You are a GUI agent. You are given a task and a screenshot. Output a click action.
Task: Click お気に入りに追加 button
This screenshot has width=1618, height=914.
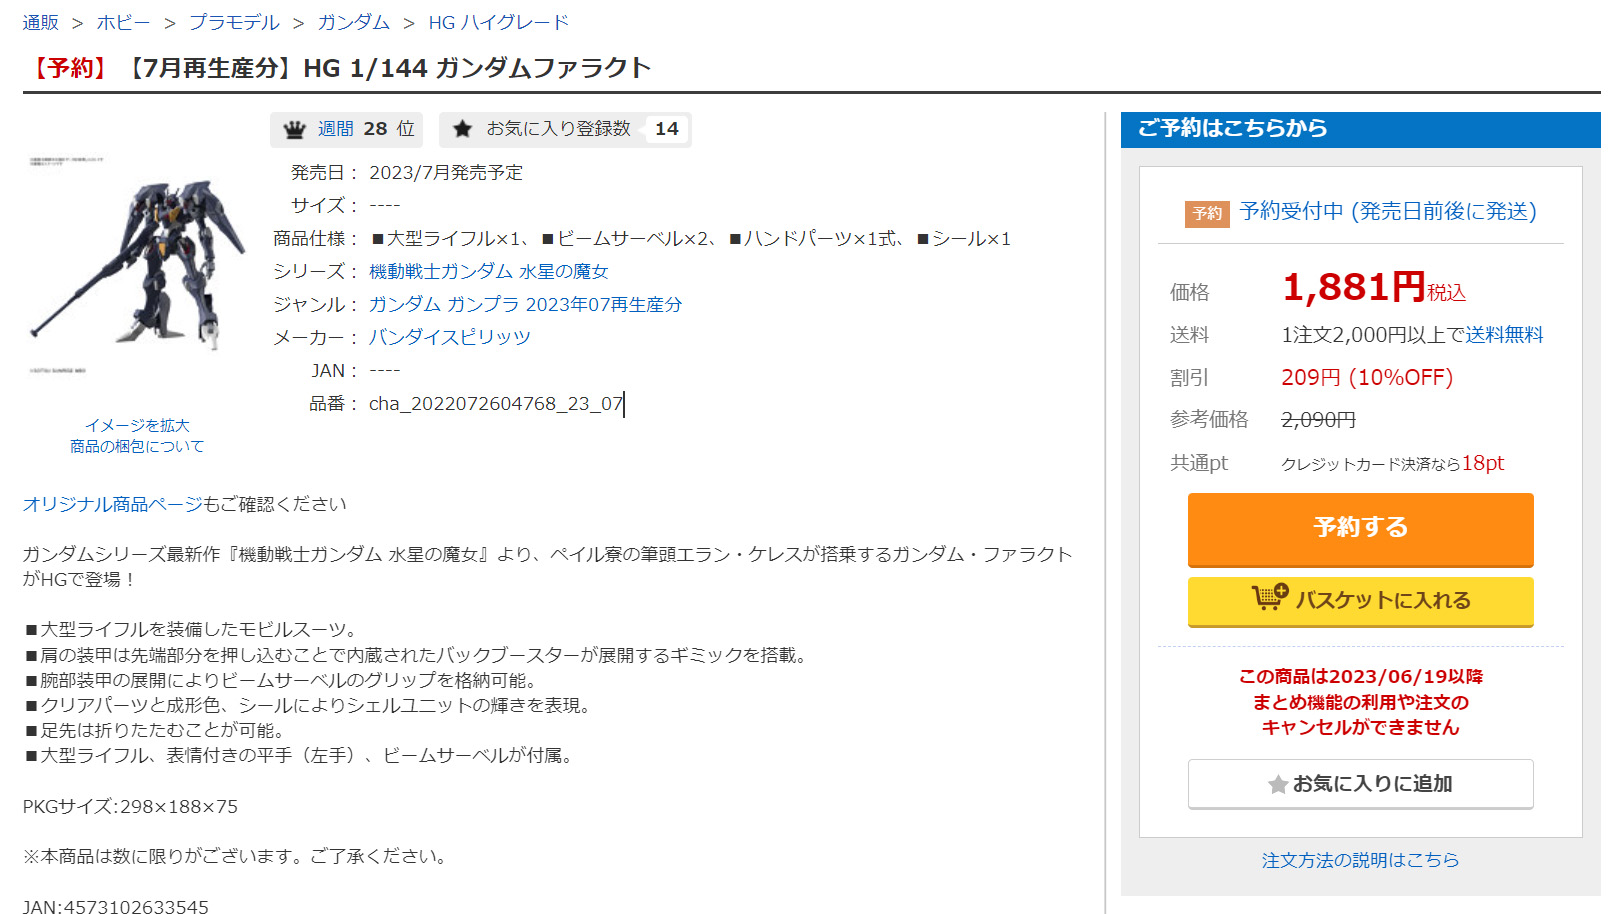[1360, 784]
